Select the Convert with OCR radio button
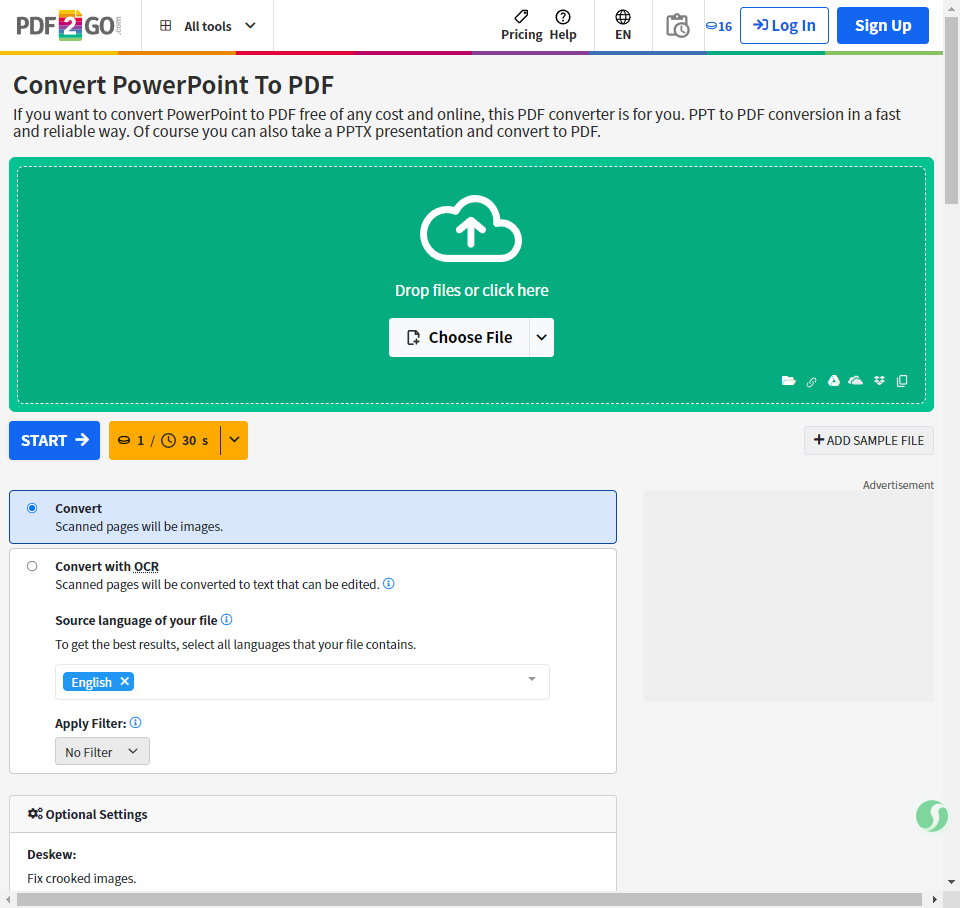This screenshot has height=908, width=960. point(32,566)
